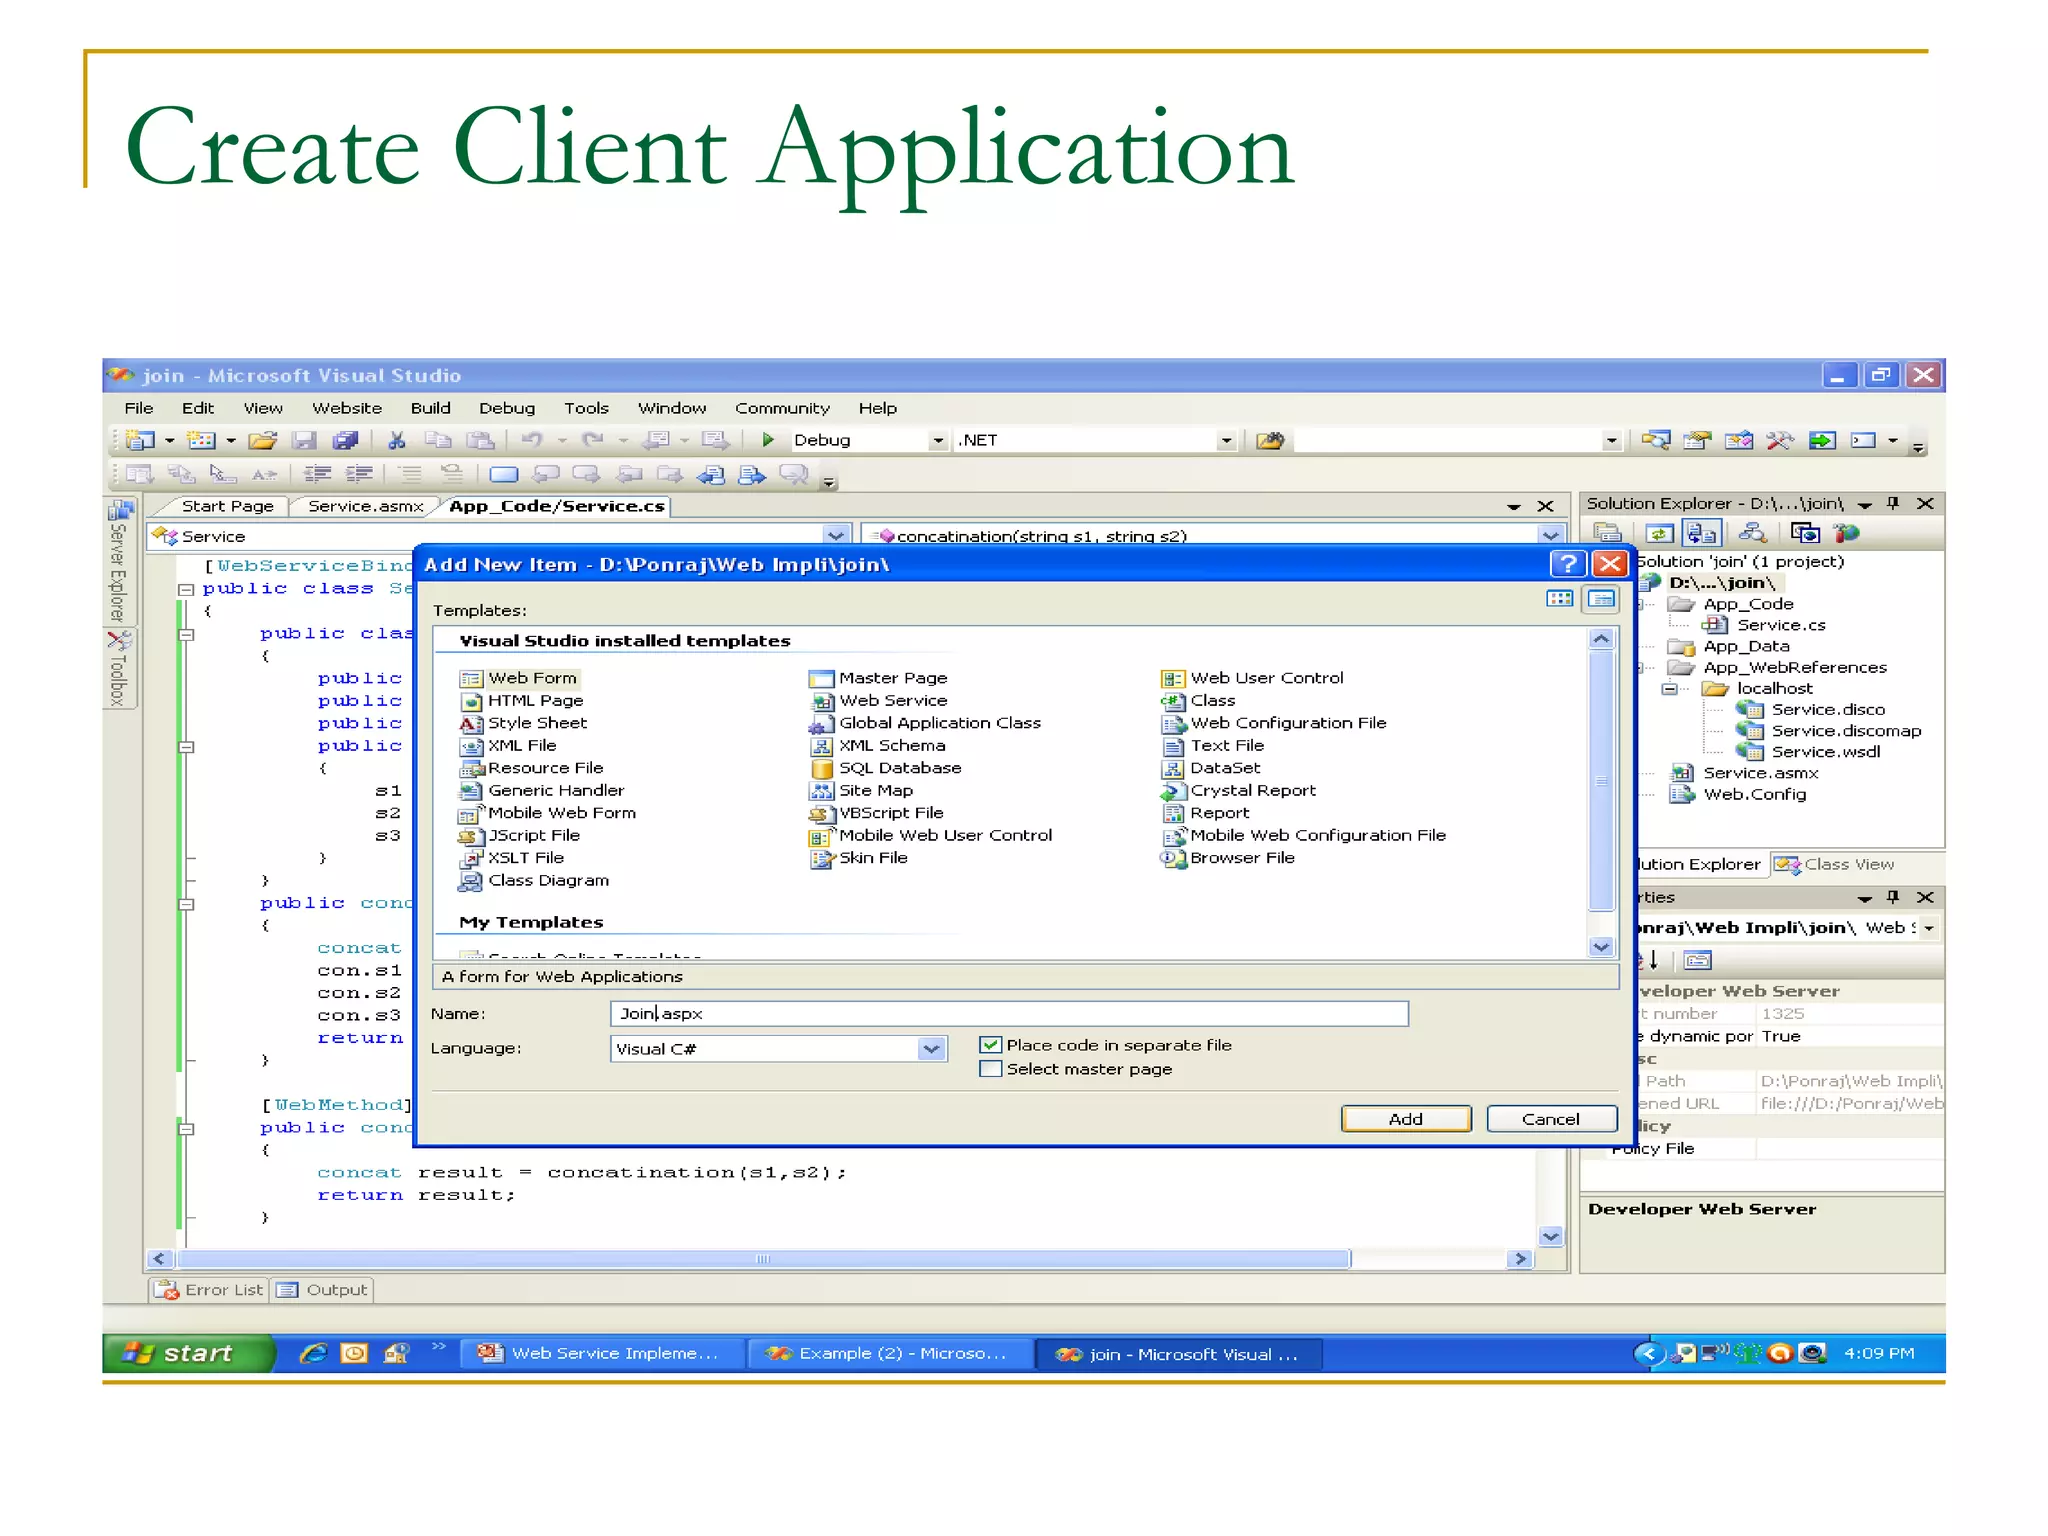Click the Add New Item toolbar icon
This screenshot has height=1536, width=2048.
203,440
